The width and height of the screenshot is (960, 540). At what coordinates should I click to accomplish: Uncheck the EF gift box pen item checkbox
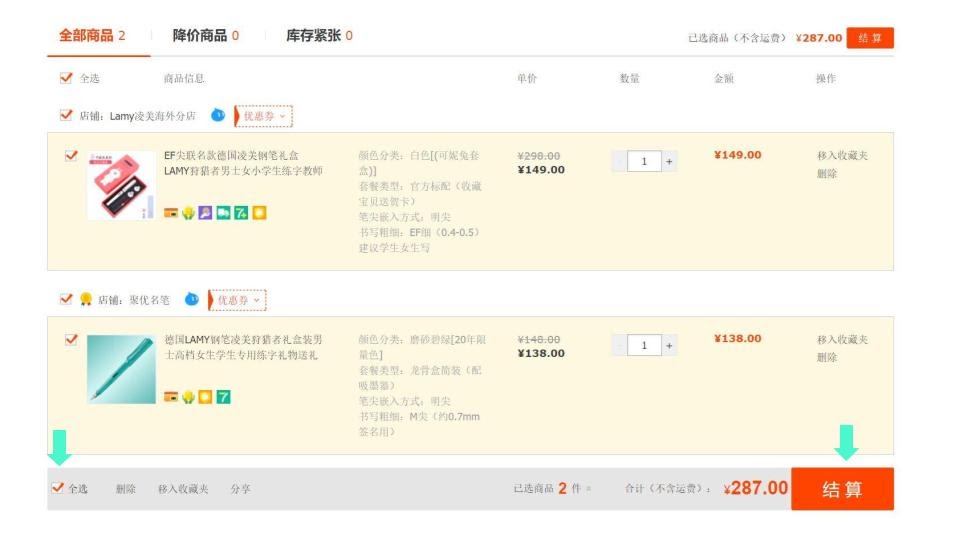pos(71,156)
